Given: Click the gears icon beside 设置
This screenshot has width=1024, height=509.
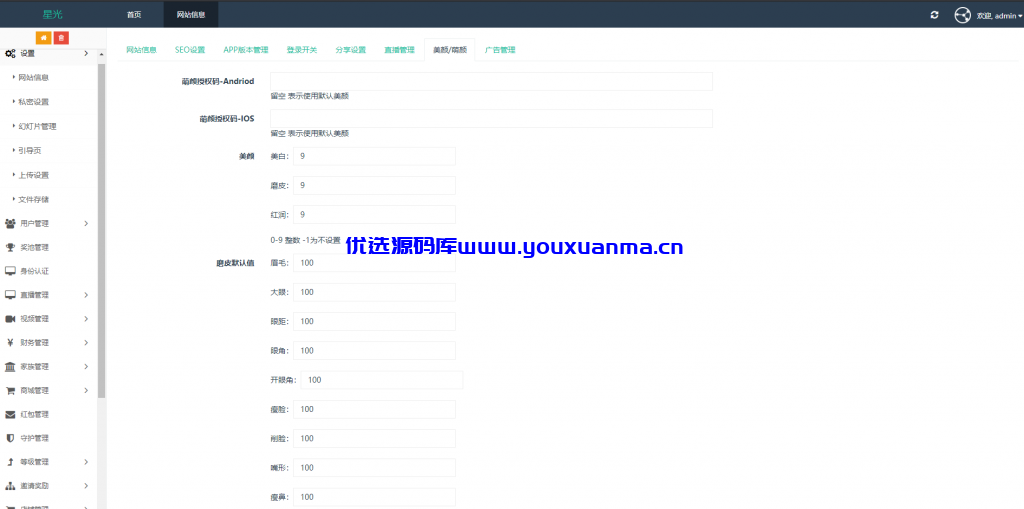Looking at the screenshot, I should pyautogui.click(x=10, y=54).
